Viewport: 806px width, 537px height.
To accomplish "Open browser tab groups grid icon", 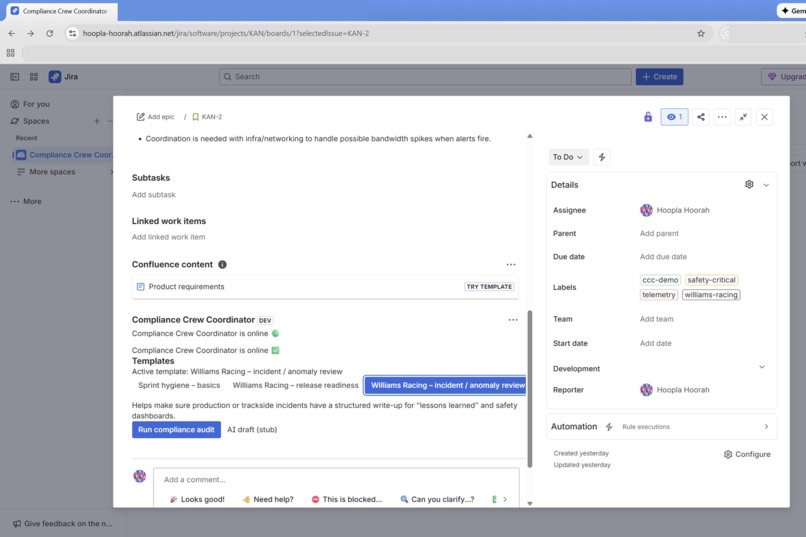I will click(10, 53).
